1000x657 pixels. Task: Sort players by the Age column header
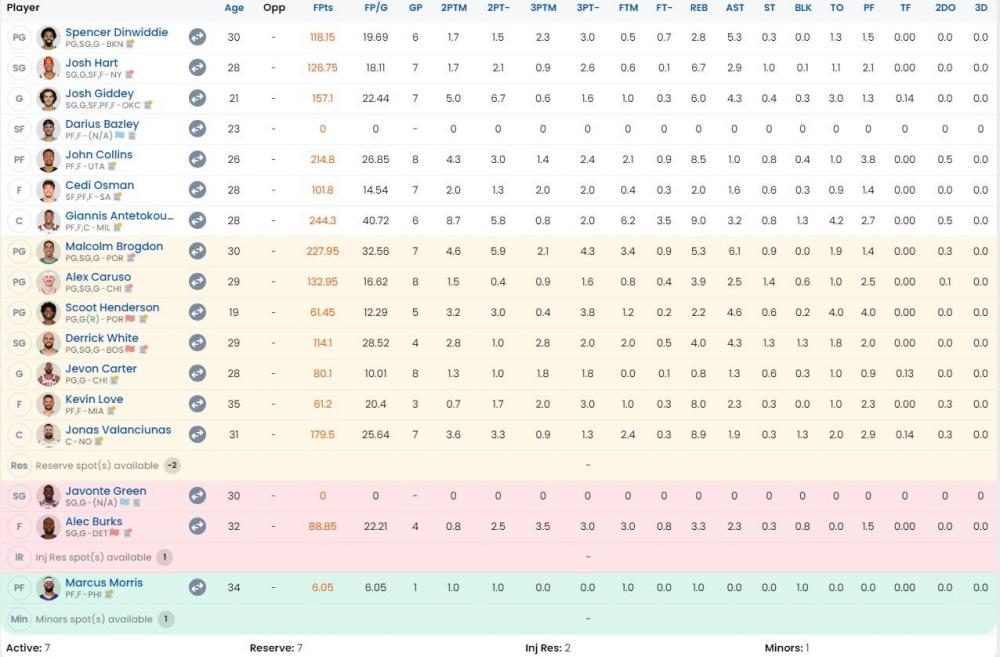(234, 8)
